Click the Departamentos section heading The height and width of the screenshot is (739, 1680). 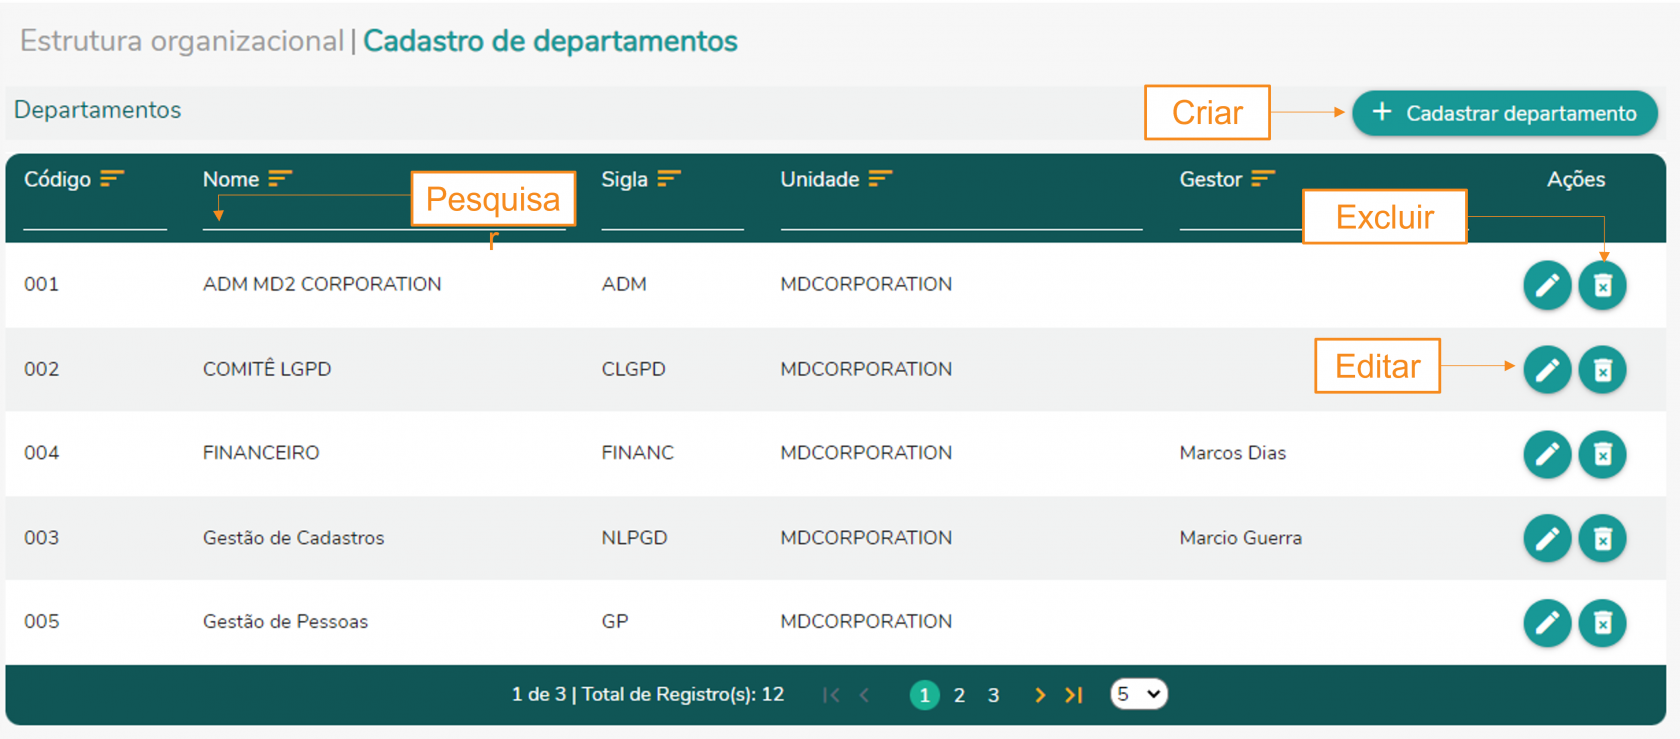coord(97,110)
